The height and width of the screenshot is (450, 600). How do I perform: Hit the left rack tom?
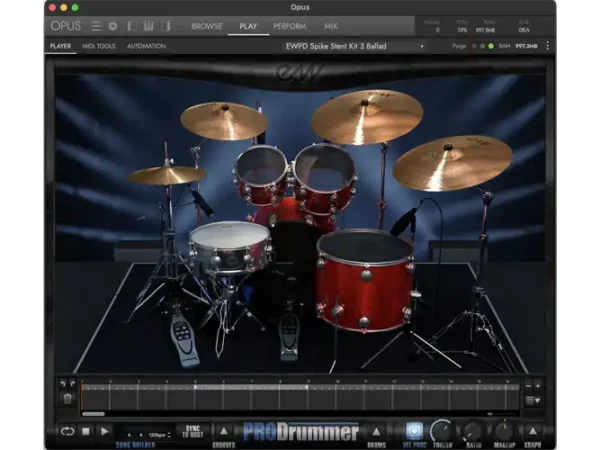tap(261, 174)
